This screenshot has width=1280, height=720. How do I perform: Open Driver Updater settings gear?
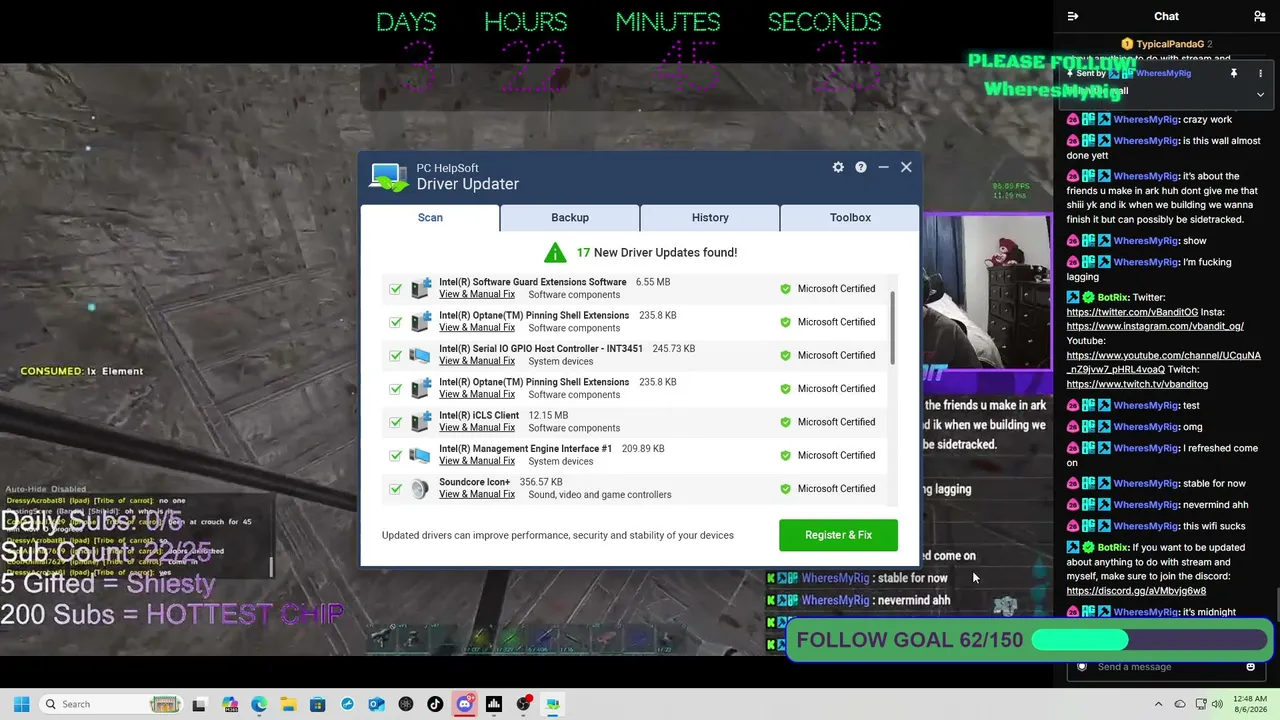838,167
